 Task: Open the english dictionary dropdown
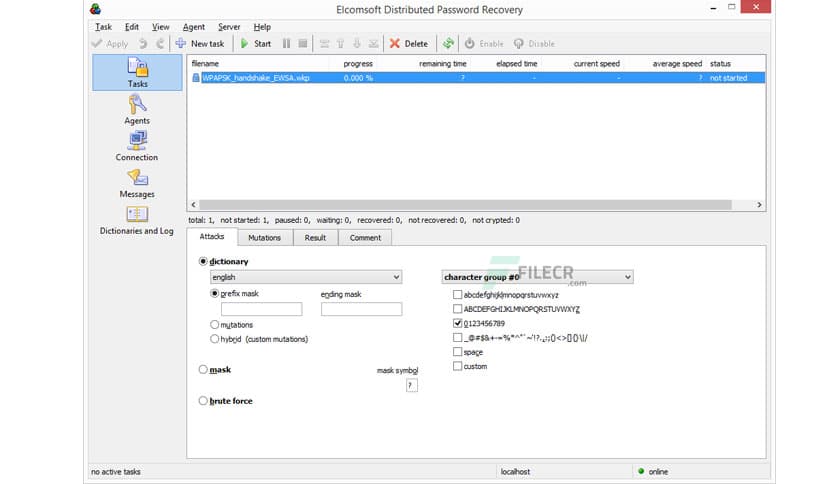[x=306, y=277]
